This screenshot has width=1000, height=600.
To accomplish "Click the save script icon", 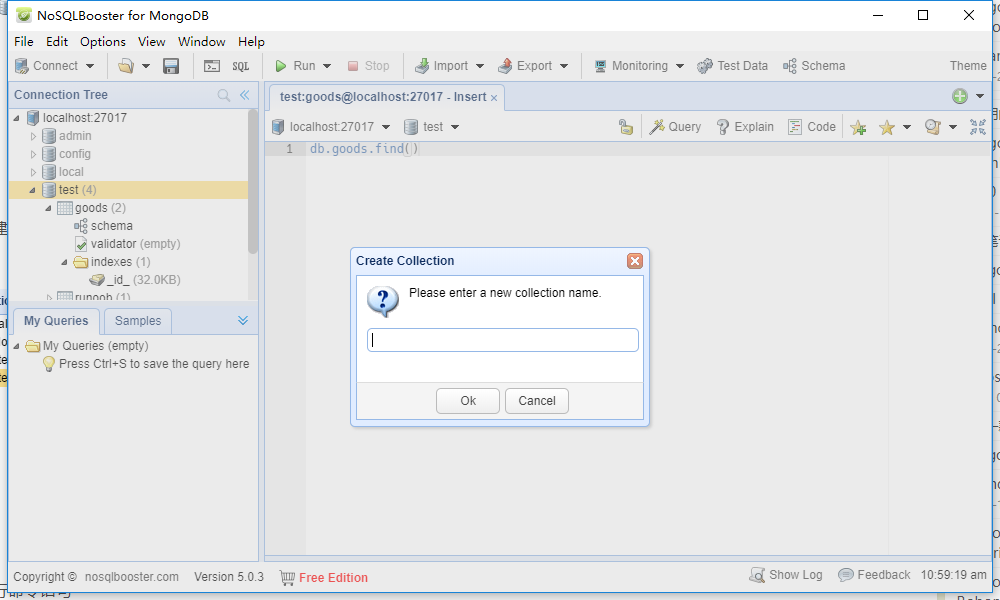I will point(171,66).
